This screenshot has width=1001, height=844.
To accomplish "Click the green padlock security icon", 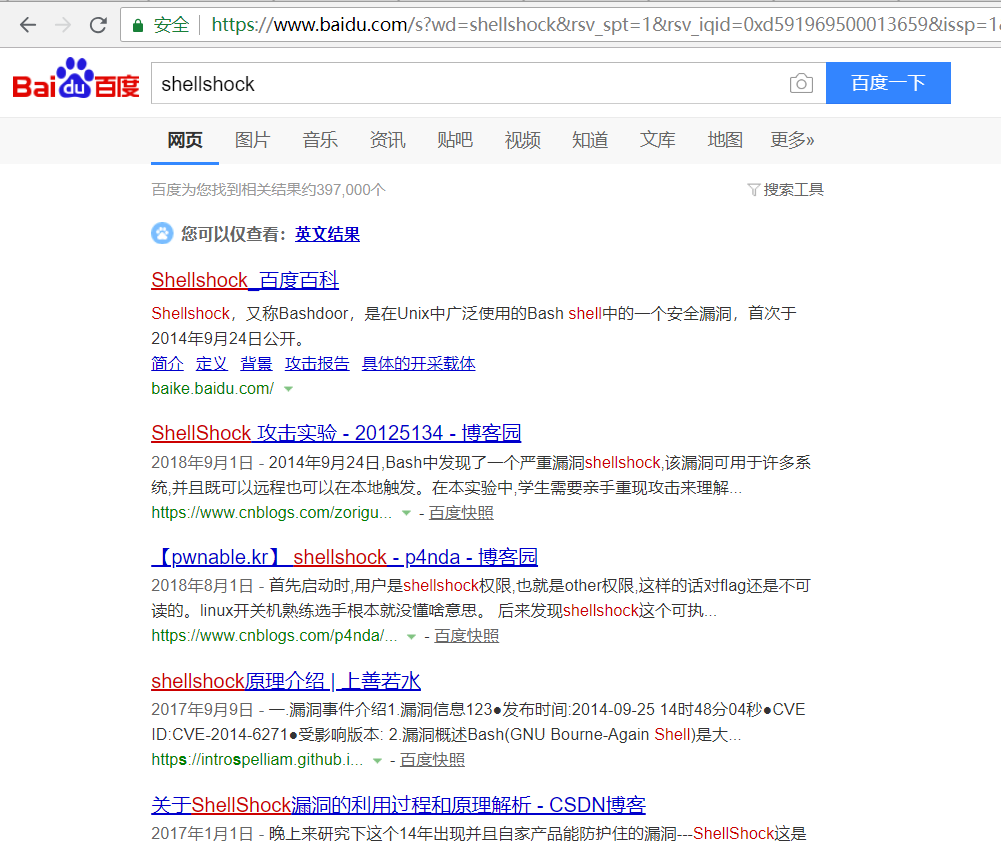I will (x=137, y=26).
